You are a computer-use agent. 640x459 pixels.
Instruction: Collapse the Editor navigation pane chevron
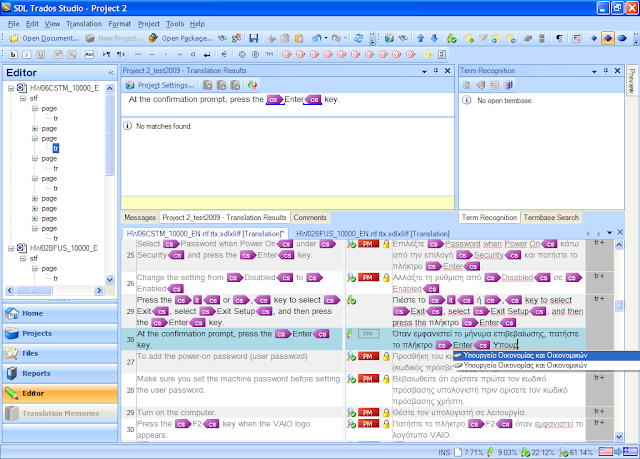pos(111,73)
